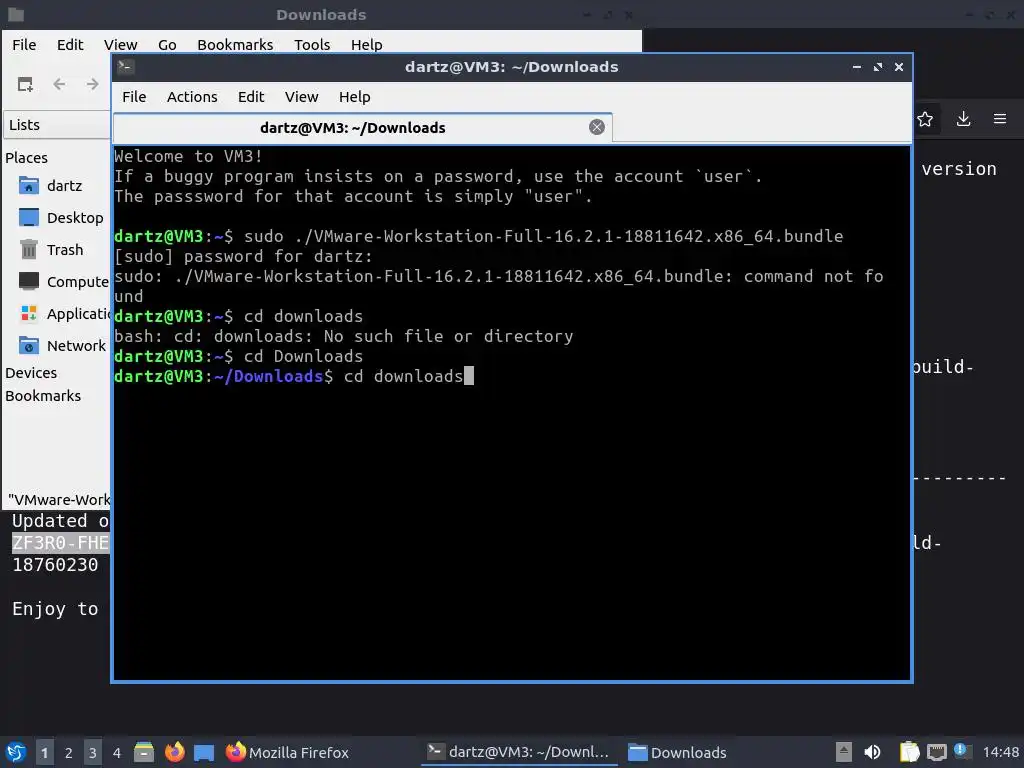Switch to workspace 3
Screen dimensions: 1024x768
click(x=93, y=752)
